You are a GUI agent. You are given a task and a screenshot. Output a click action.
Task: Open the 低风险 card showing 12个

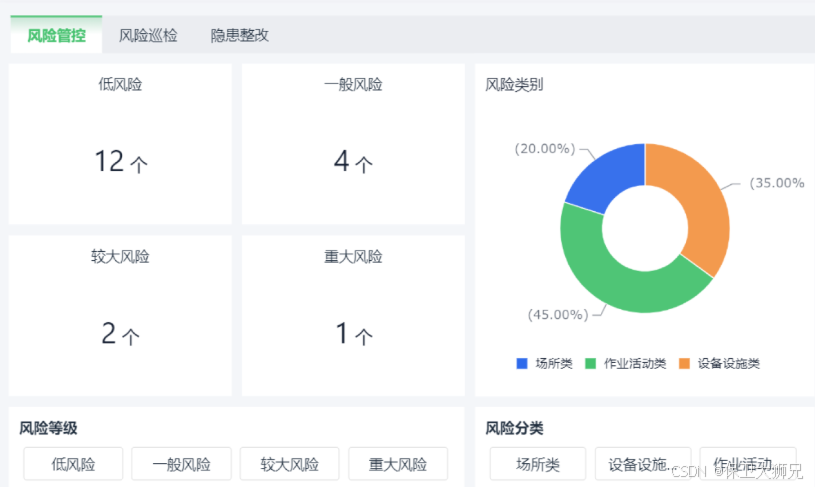click(x=120, y=144)
